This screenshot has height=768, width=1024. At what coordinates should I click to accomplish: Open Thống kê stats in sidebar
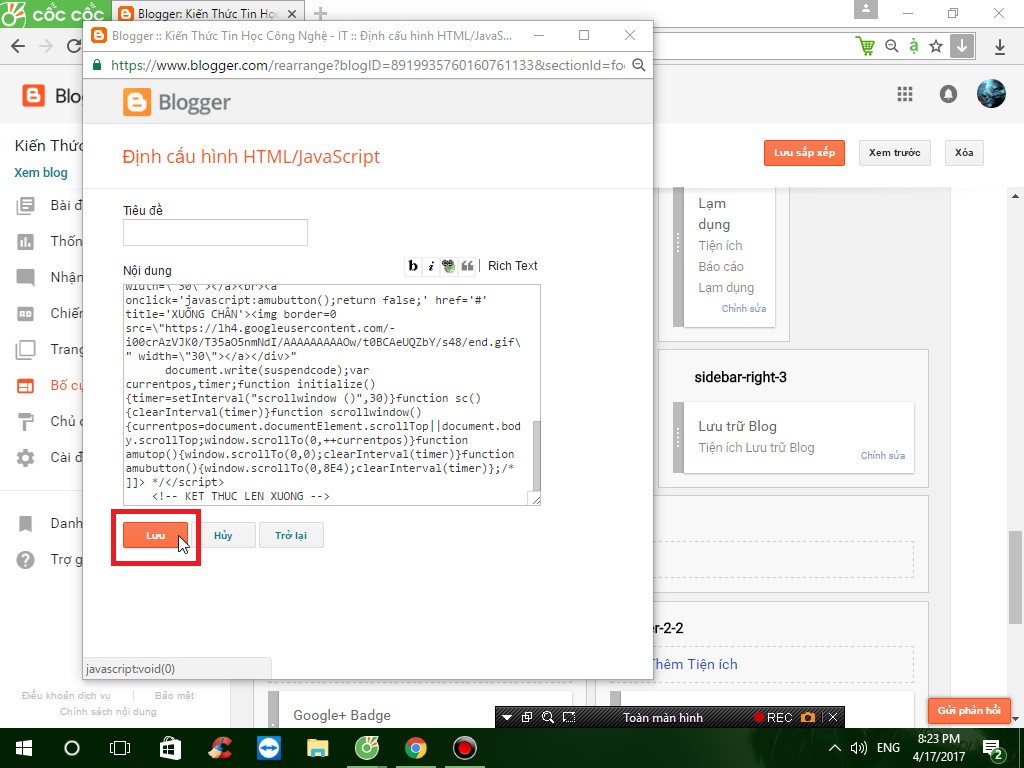(x=49, y=242)
